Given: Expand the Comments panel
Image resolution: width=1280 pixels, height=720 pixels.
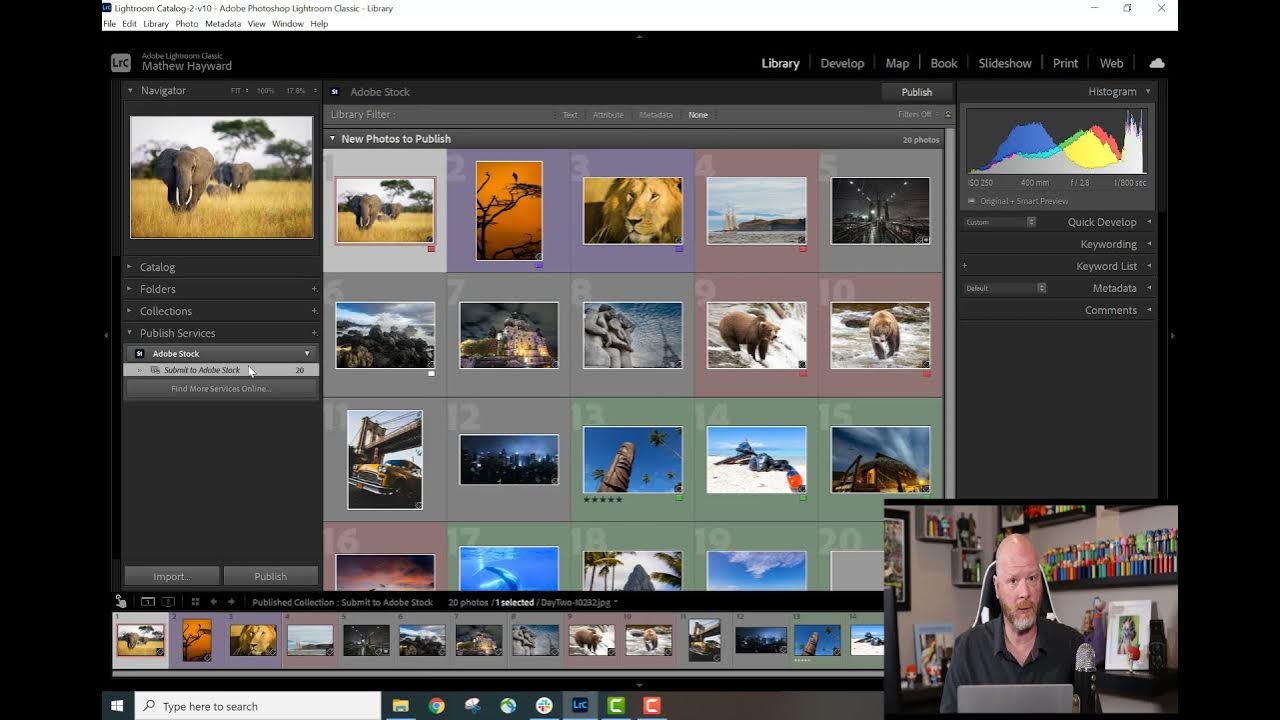Looking at the screenshot, I should 1149,310.
